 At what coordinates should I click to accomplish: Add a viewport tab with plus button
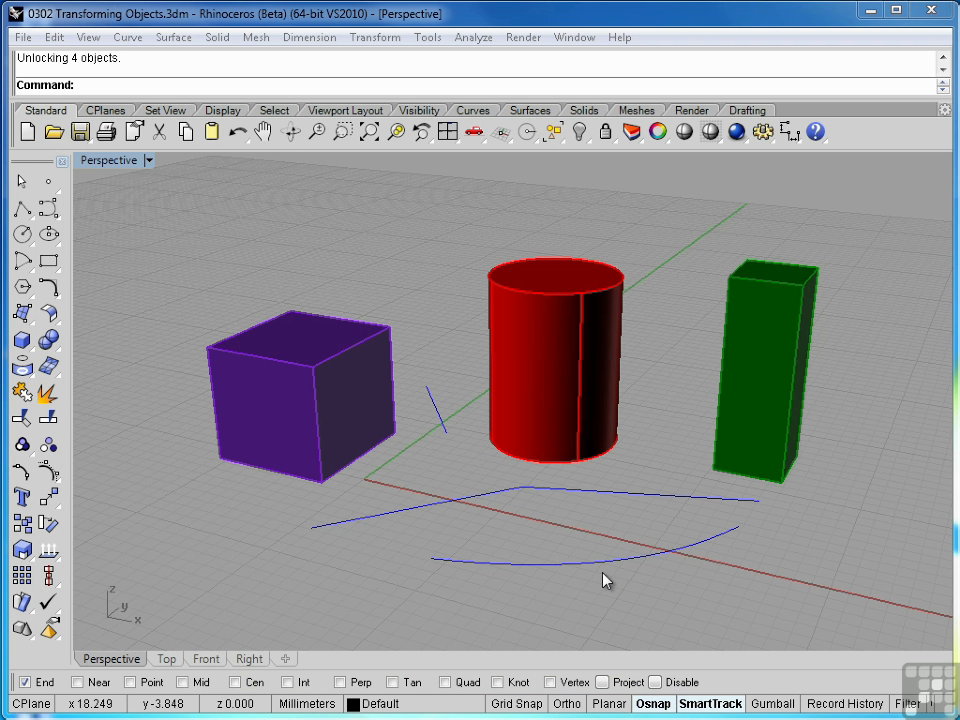285,659
